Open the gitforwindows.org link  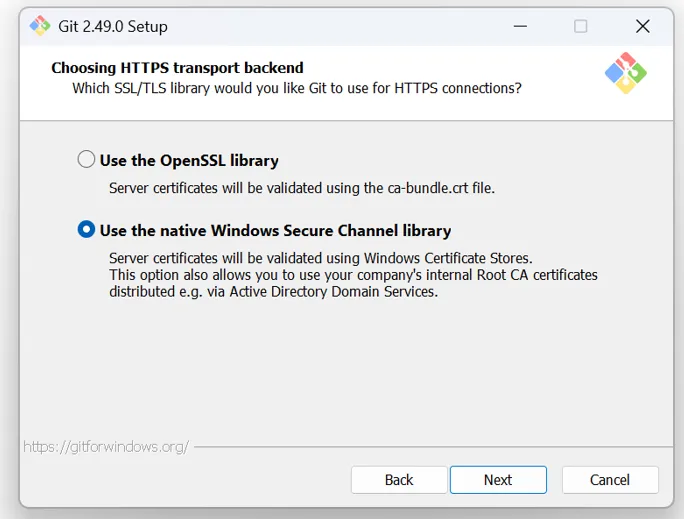click(x=105, y=447)
